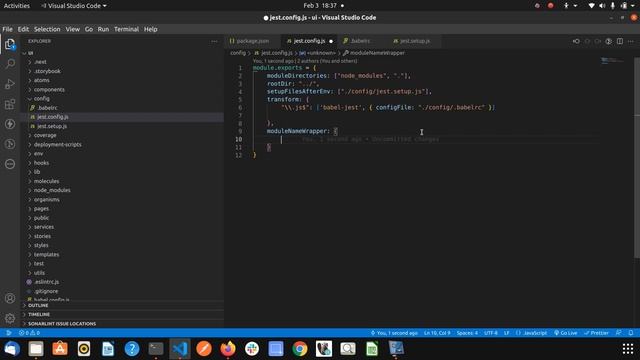The height and width of the screenshot is (360, 640).
Task: Toggle Go Live server in status bar
Action: 565,333
